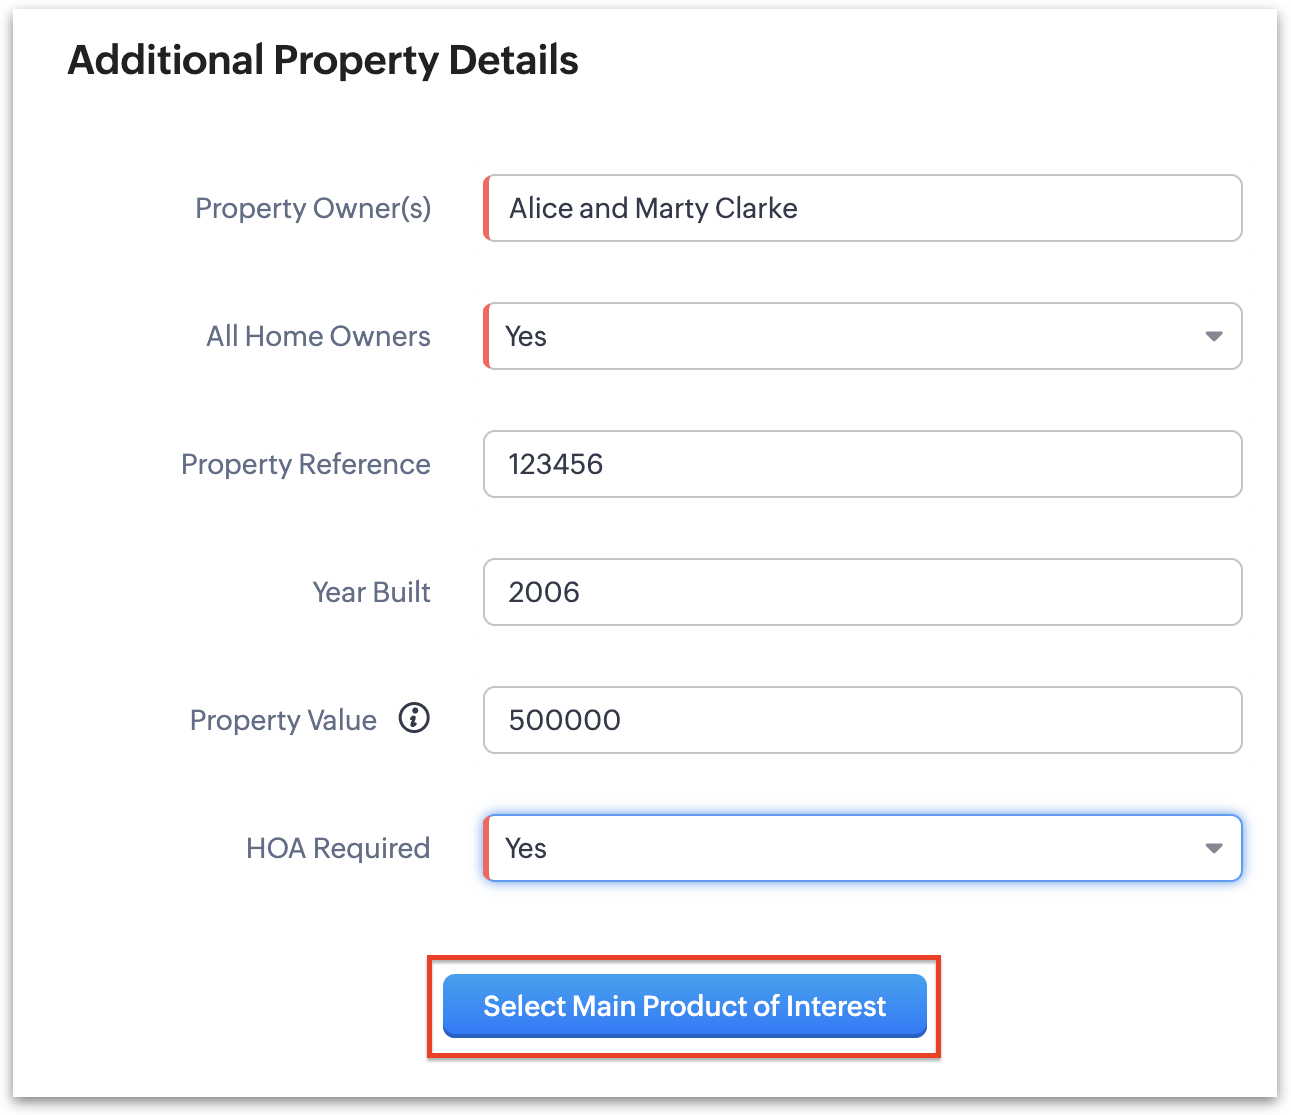Click the Select Main Product of Interest button

click(x=685, y=1006)
